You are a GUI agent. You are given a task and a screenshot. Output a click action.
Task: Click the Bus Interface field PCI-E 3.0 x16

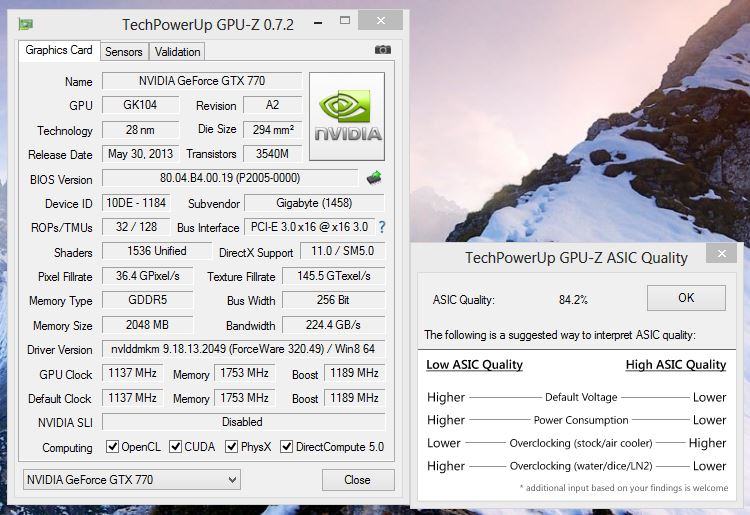(x=309, y=227)
